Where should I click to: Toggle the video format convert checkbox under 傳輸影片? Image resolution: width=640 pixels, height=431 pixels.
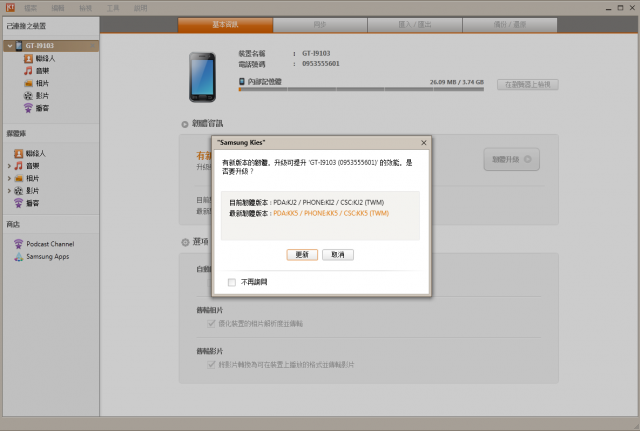(x=211, y=364)
